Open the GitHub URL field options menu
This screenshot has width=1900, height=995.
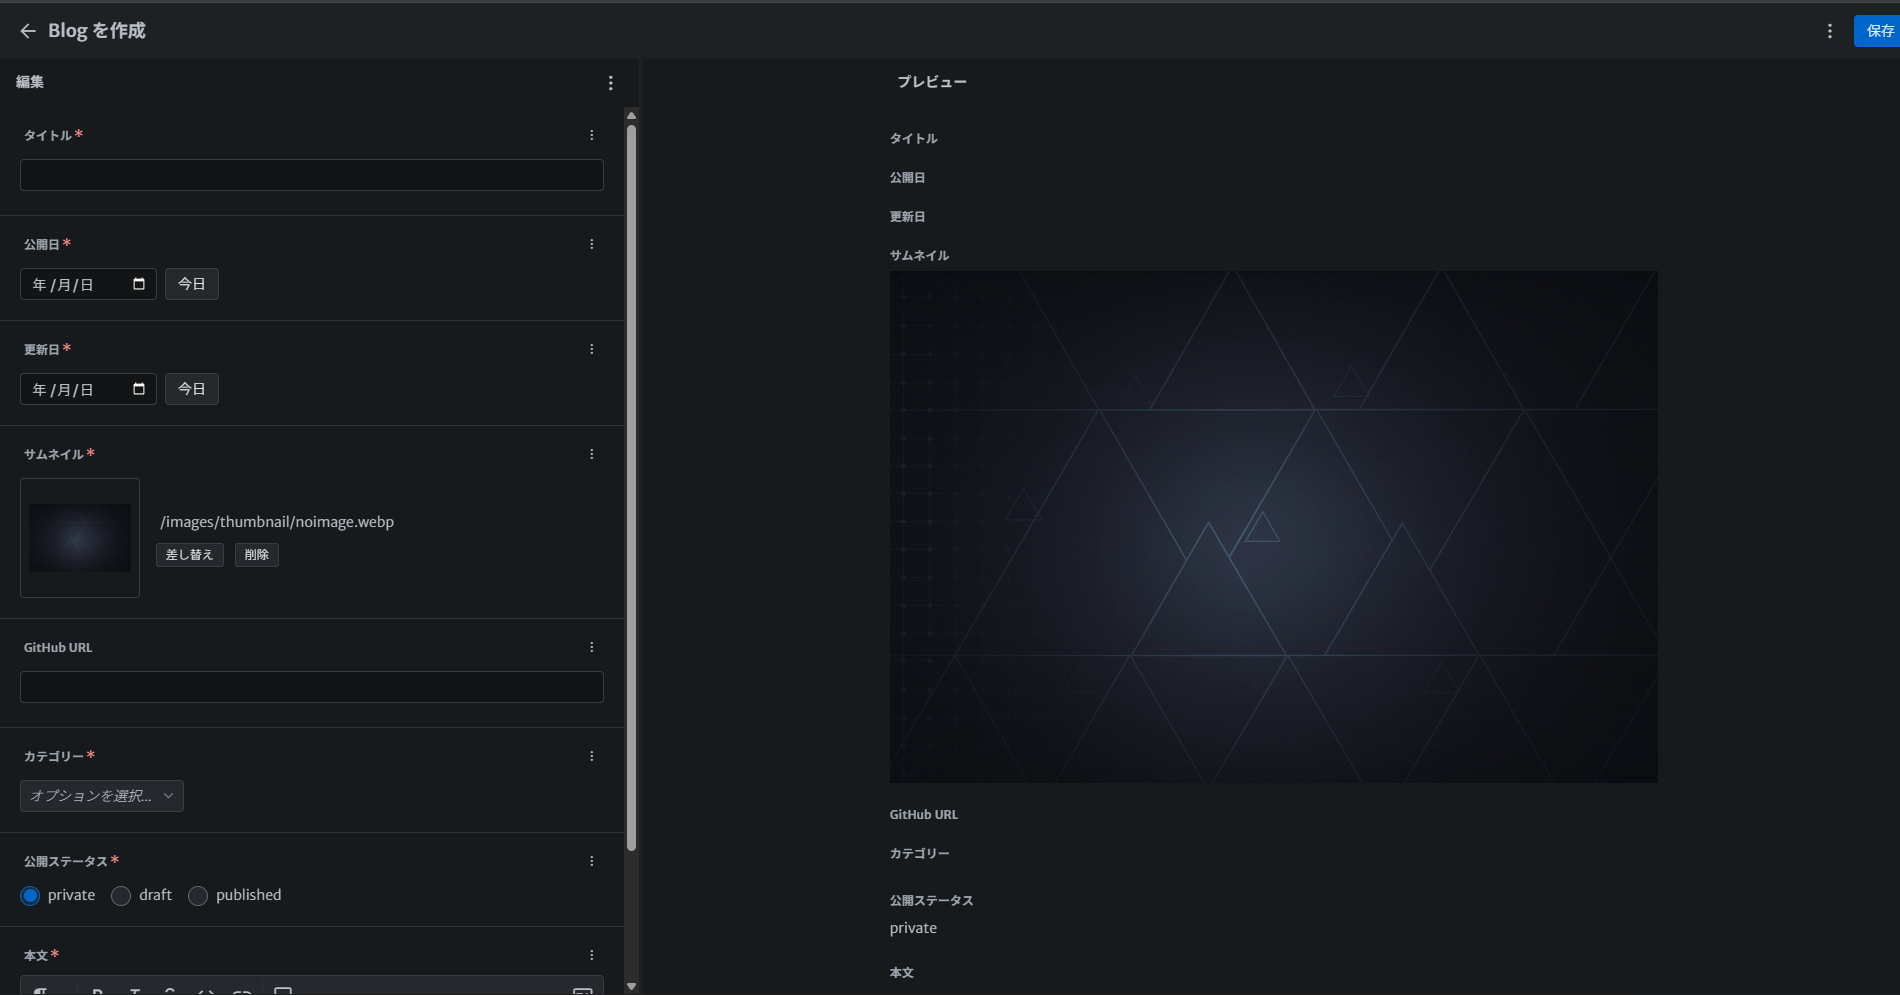coord(591,647)
